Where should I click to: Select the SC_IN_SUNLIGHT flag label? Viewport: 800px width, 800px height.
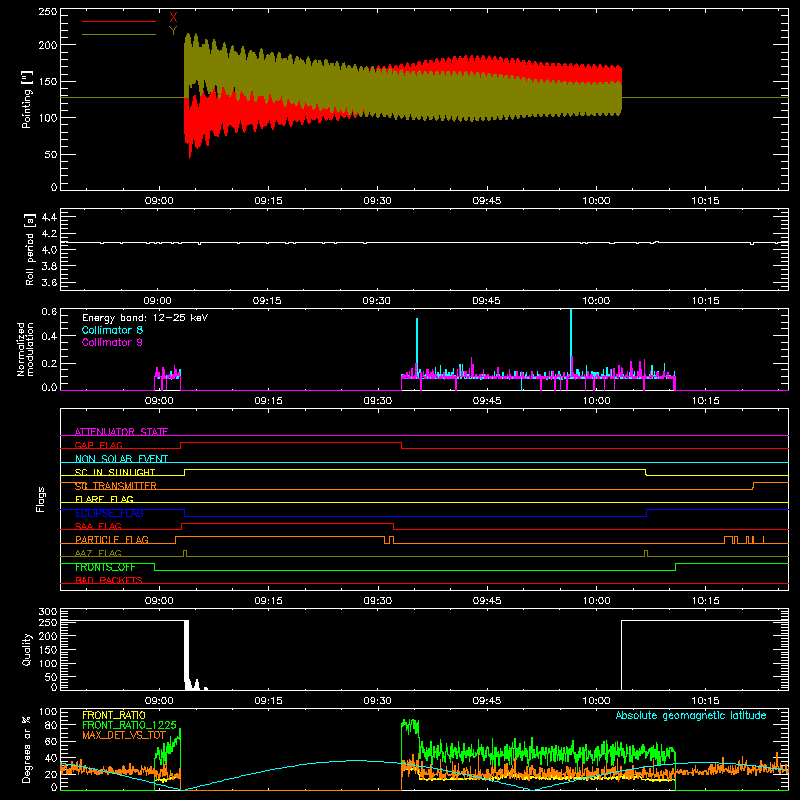click(x=115, y=472)
